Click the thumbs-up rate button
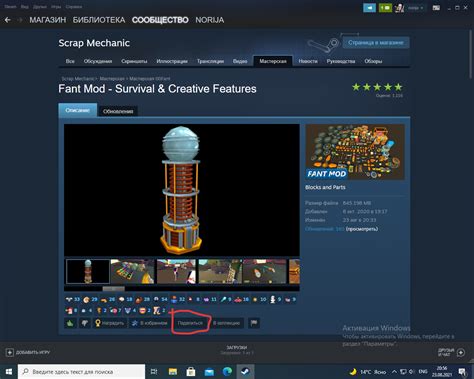The image size is (474, 379). pos(70,323)
